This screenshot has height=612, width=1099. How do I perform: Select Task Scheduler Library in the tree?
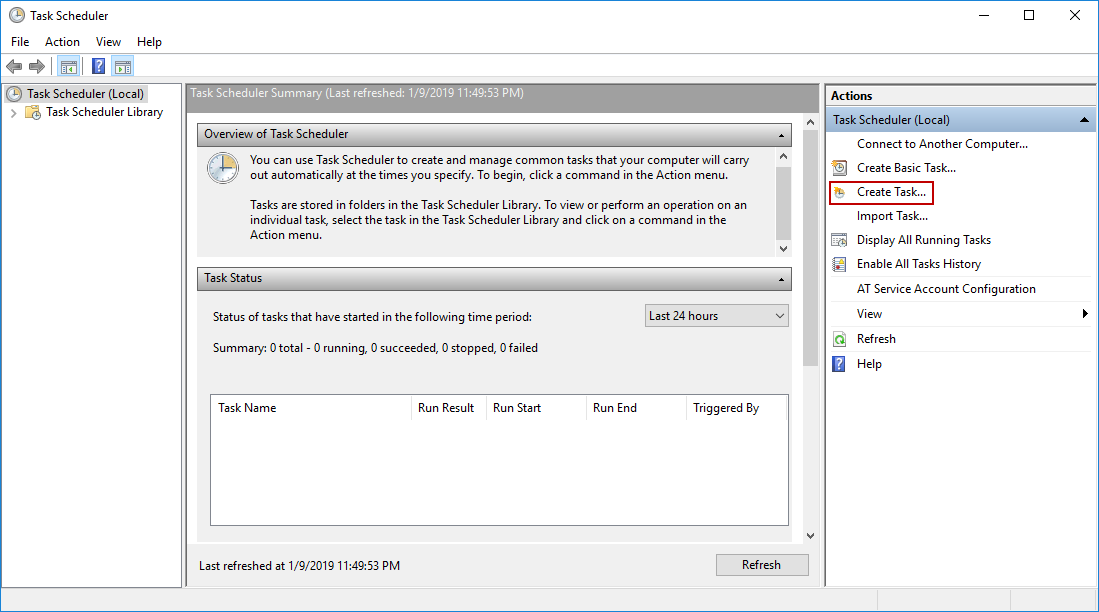tap(104, 112)
